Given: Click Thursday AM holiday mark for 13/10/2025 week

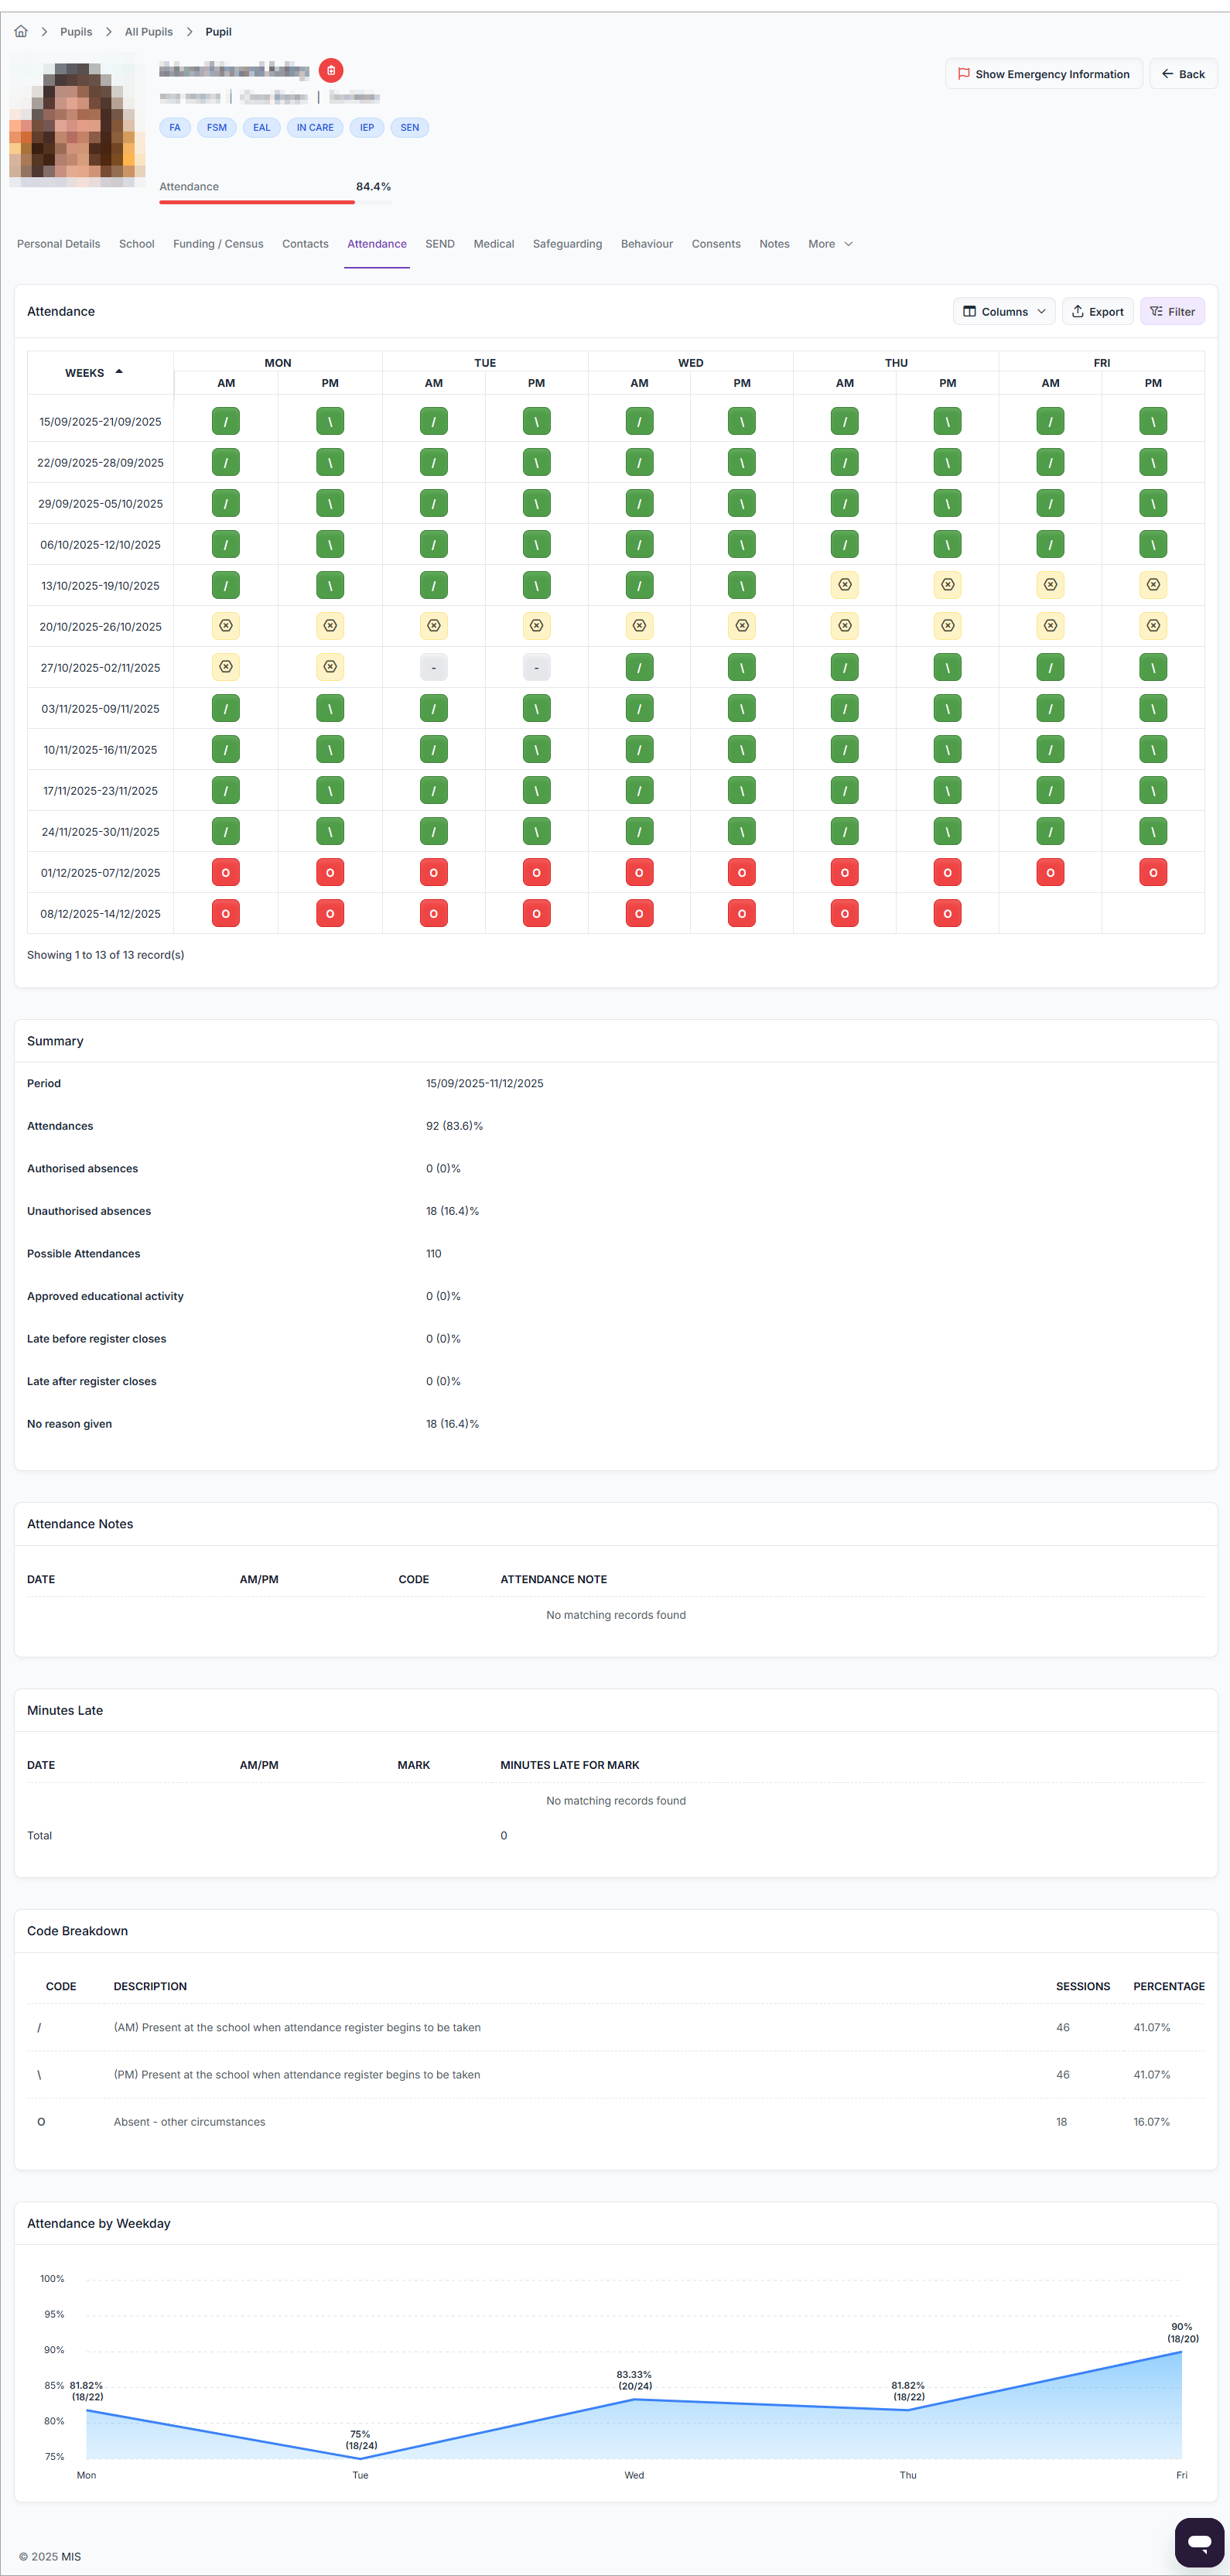Looking at the screenshot, I should click(845, 585).
